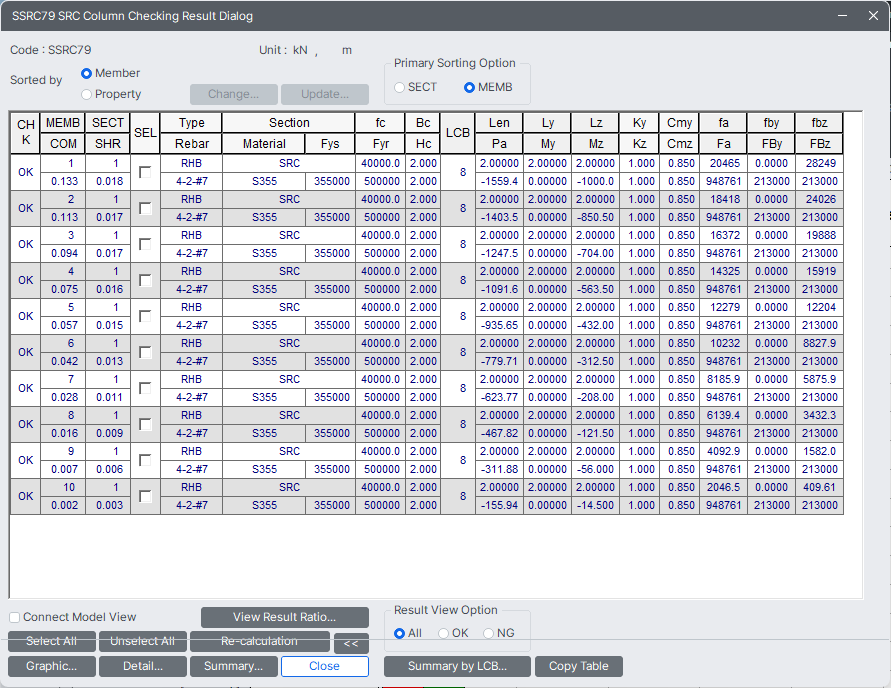Click the Unselect All button
891x688 pixels.
143,641
